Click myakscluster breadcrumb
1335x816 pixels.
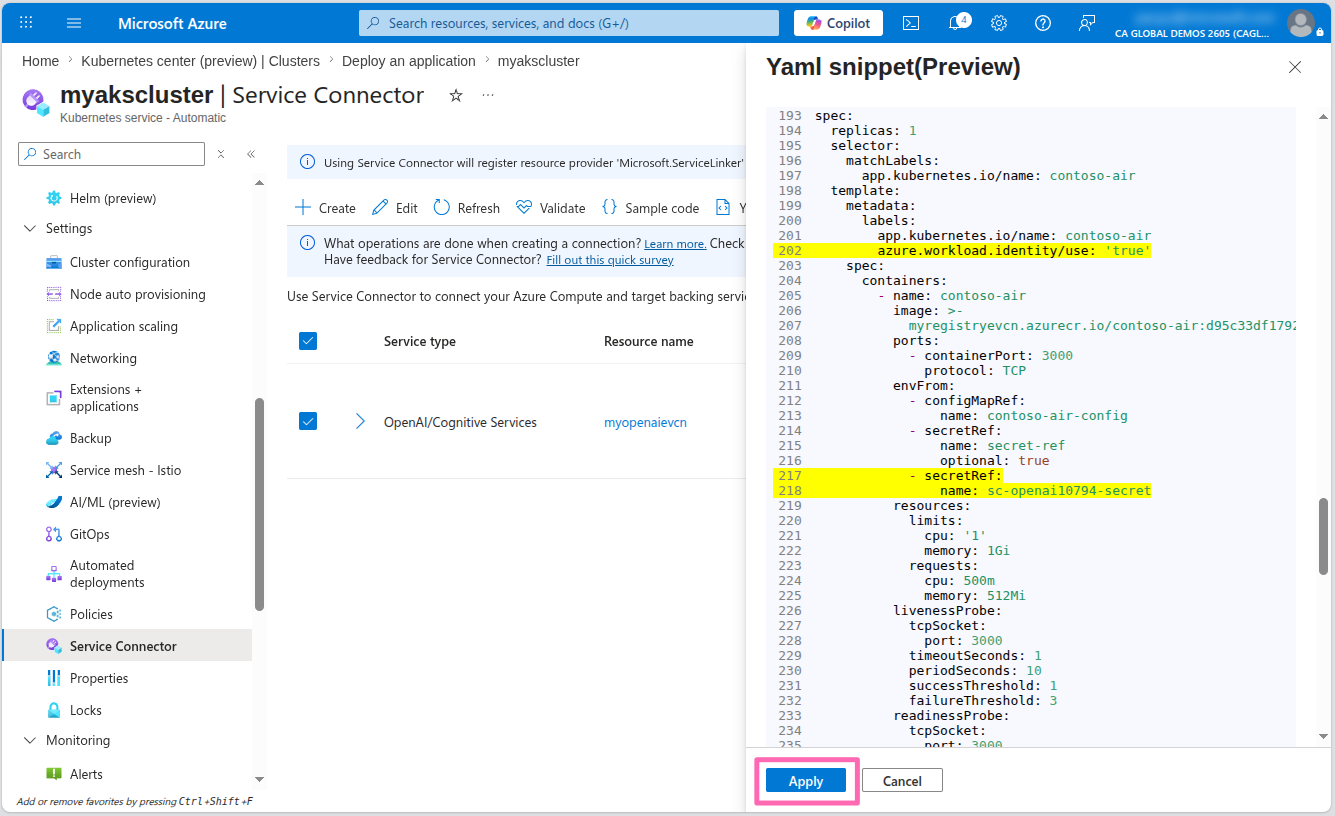(x=538, y=61)
